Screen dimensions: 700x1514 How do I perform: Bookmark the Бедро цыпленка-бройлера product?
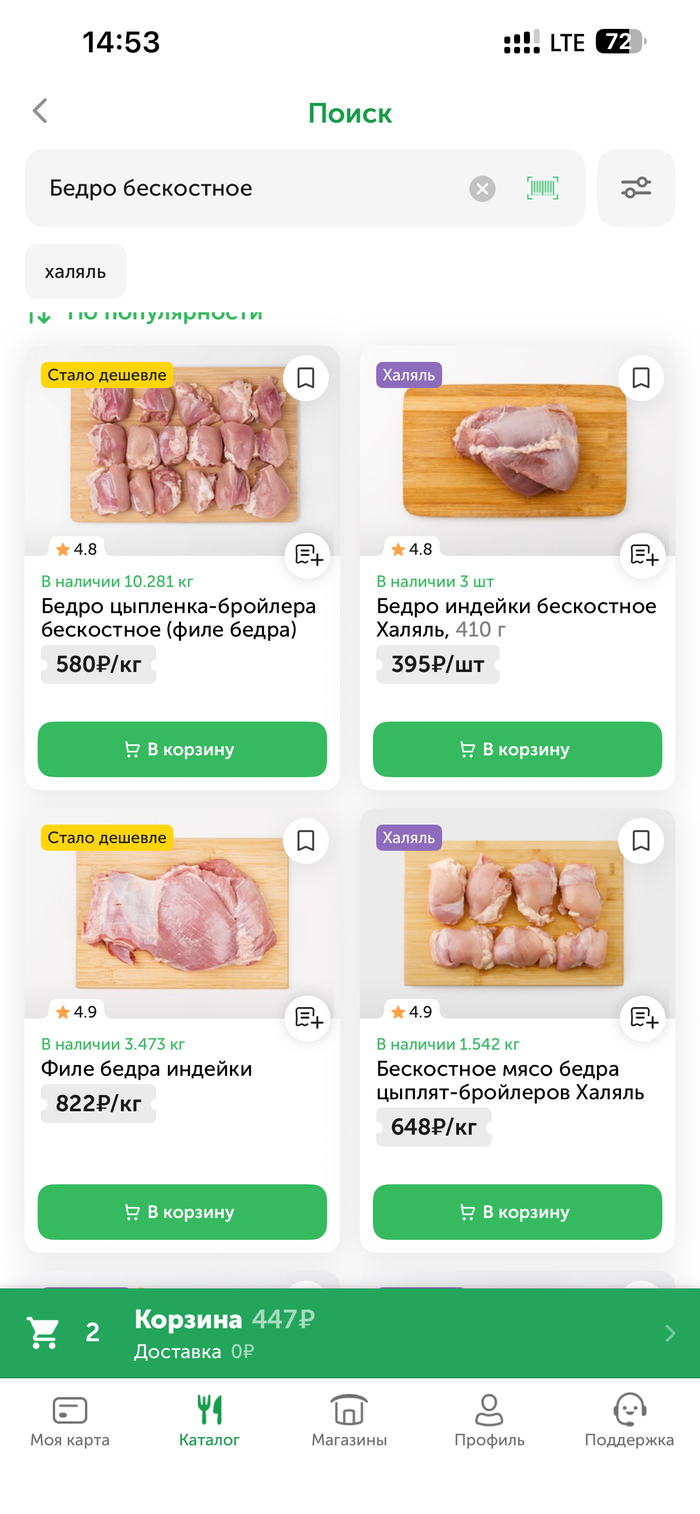[305, 378]
